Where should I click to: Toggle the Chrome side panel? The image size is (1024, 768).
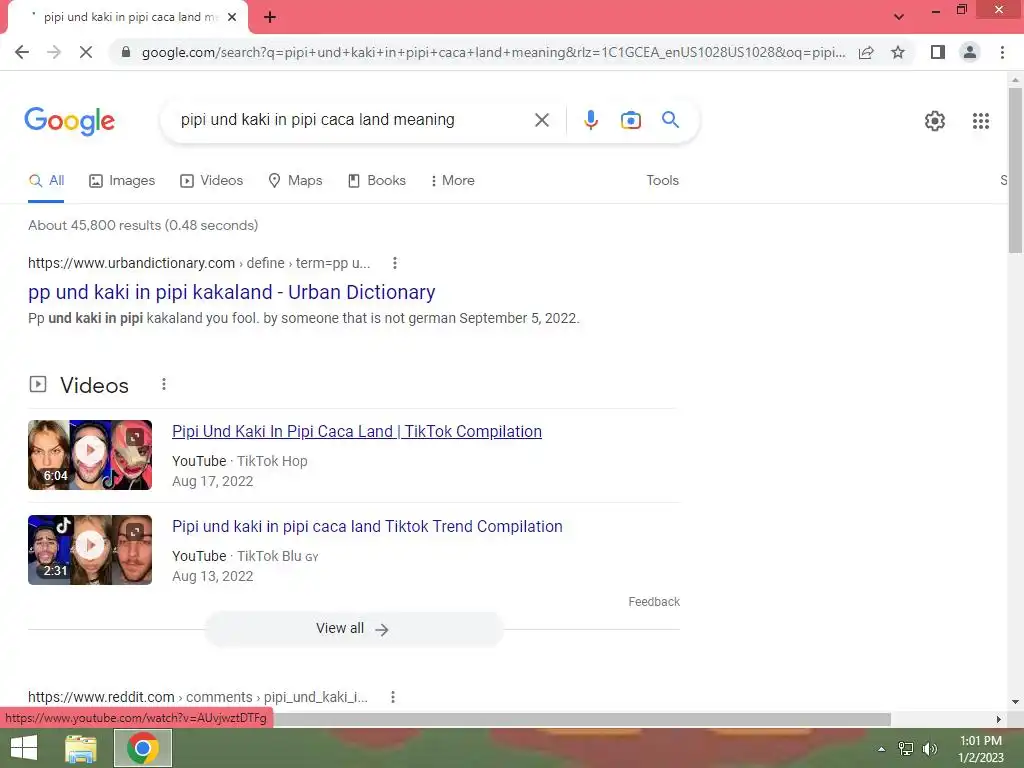tap(938, 52)
